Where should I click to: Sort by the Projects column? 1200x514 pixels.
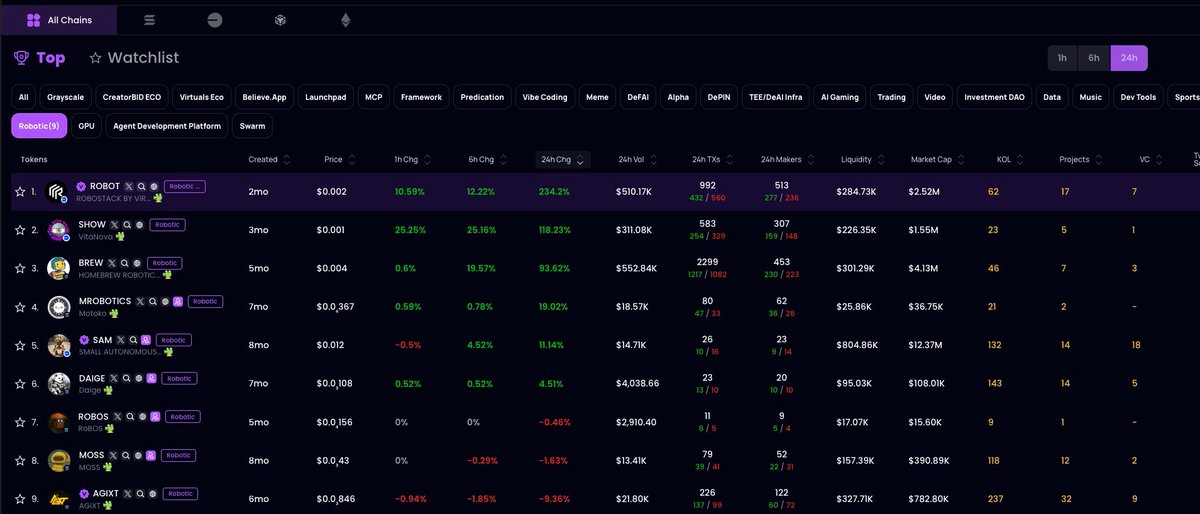point(1079,159)
